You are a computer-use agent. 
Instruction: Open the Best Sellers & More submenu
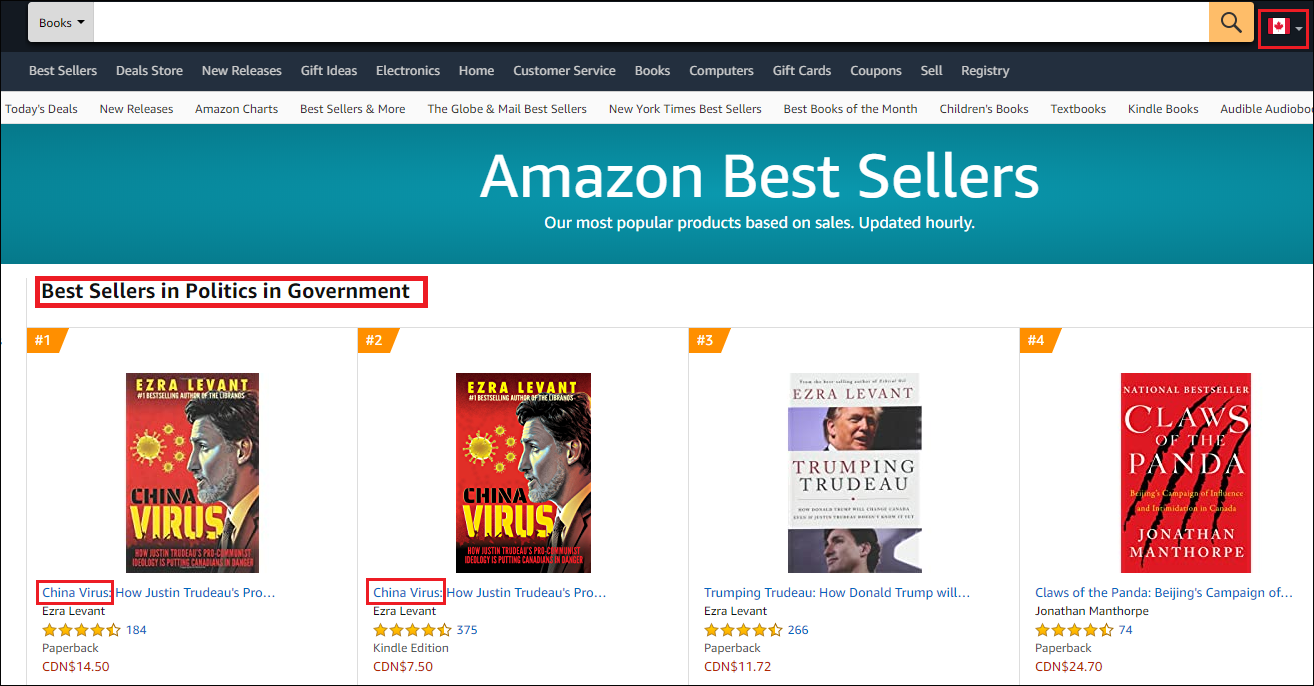(352, 109)
